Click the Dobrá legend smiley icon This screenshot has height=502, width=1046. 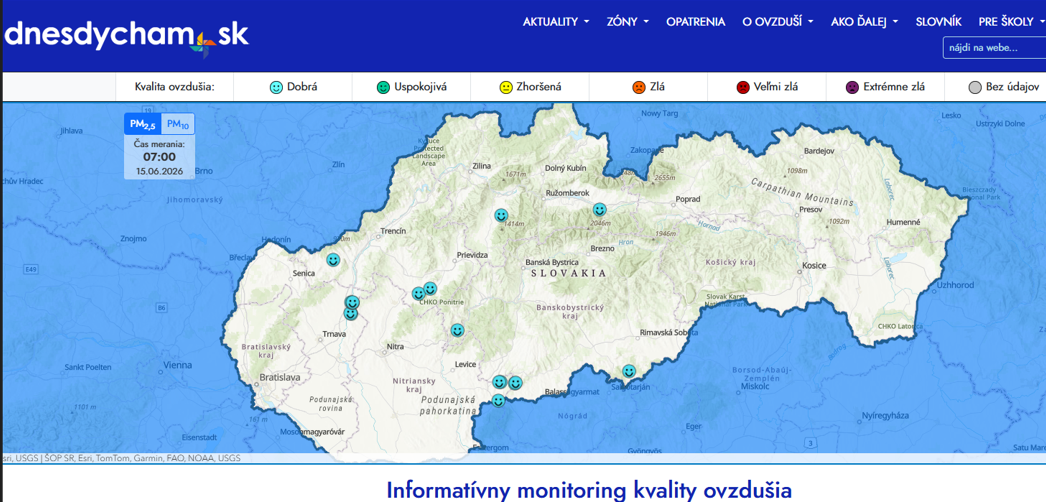(276, 87)
